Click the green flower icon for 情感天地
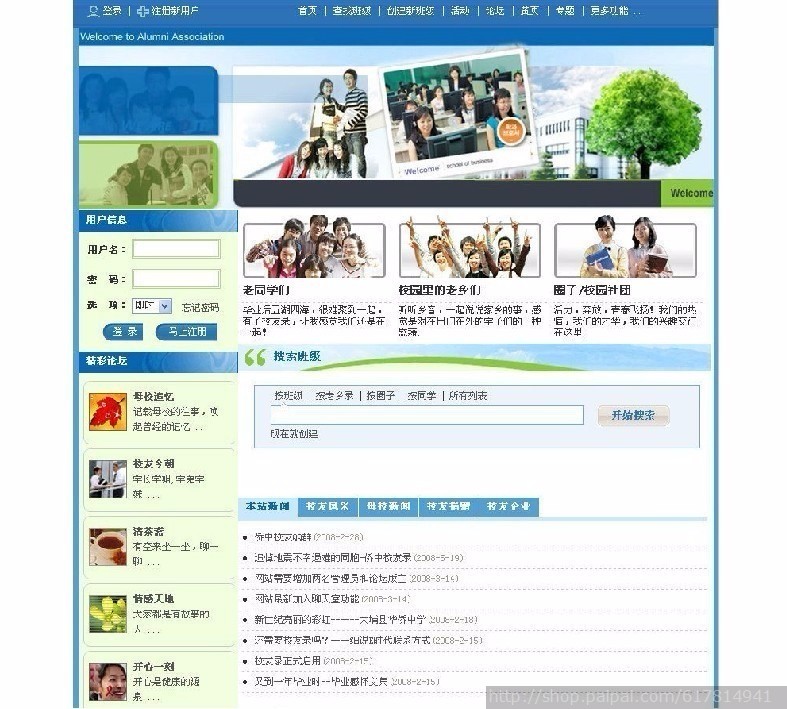Viewport: 787px width, 709px height. [x=107, y=614]
